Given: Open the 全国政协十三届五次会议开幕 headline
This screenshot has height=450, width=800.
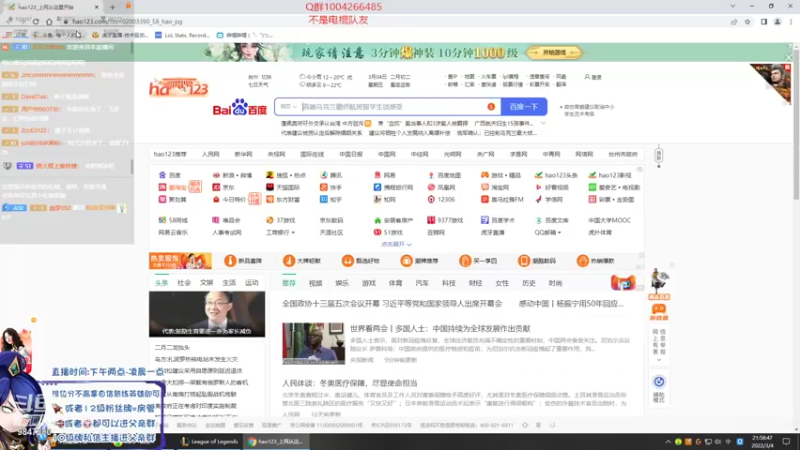Looking at the screenshot, I should coord(392,304).
